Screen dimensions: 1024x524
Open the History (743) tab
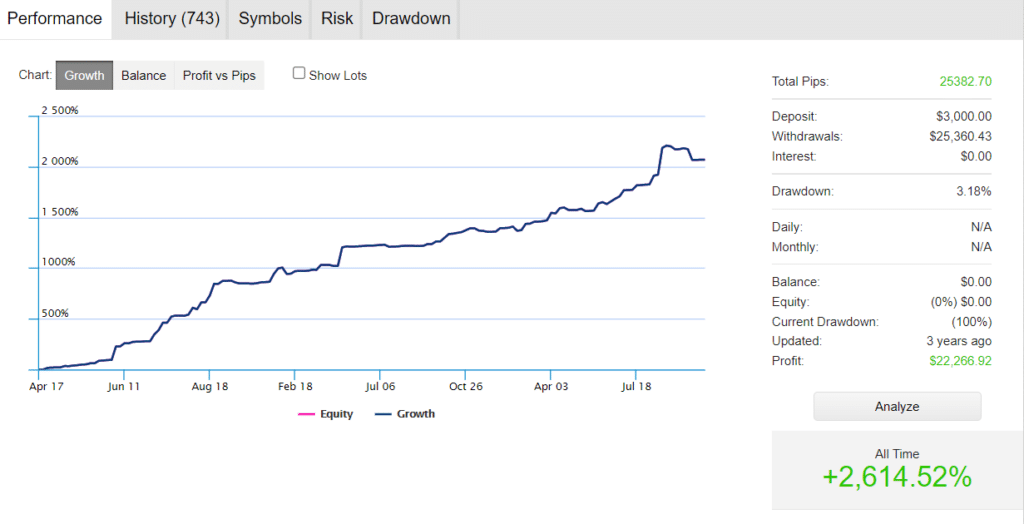pos(171,19)
